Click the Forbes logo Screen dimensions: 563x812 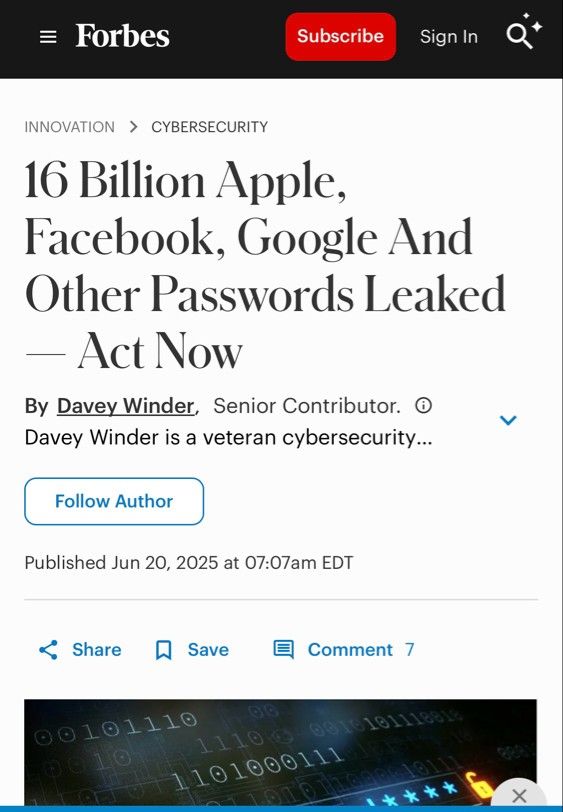(x=122, y=36)
